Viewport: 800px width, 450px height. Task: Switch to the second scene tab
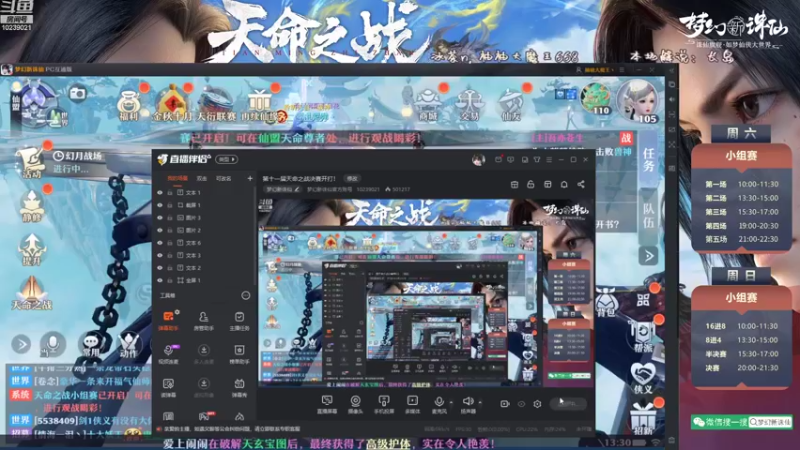pos(202,179)
